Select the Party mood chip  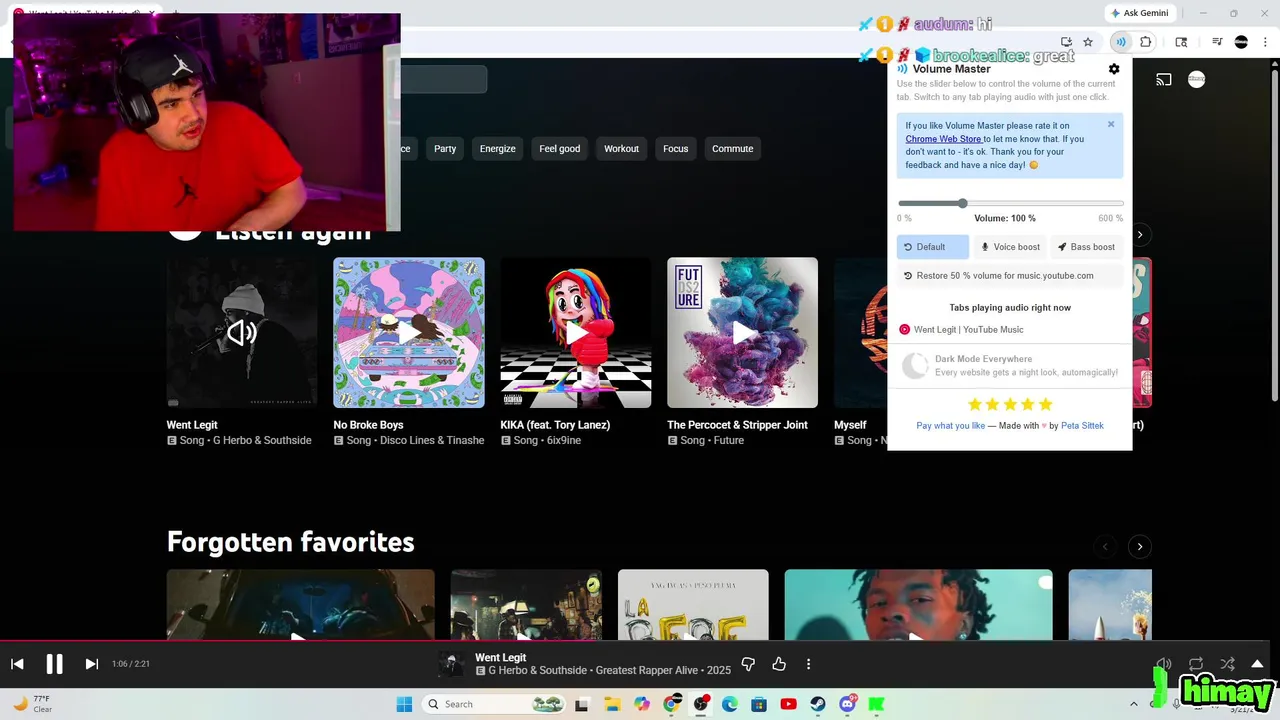pyautogui.click(x=445, y=149)
